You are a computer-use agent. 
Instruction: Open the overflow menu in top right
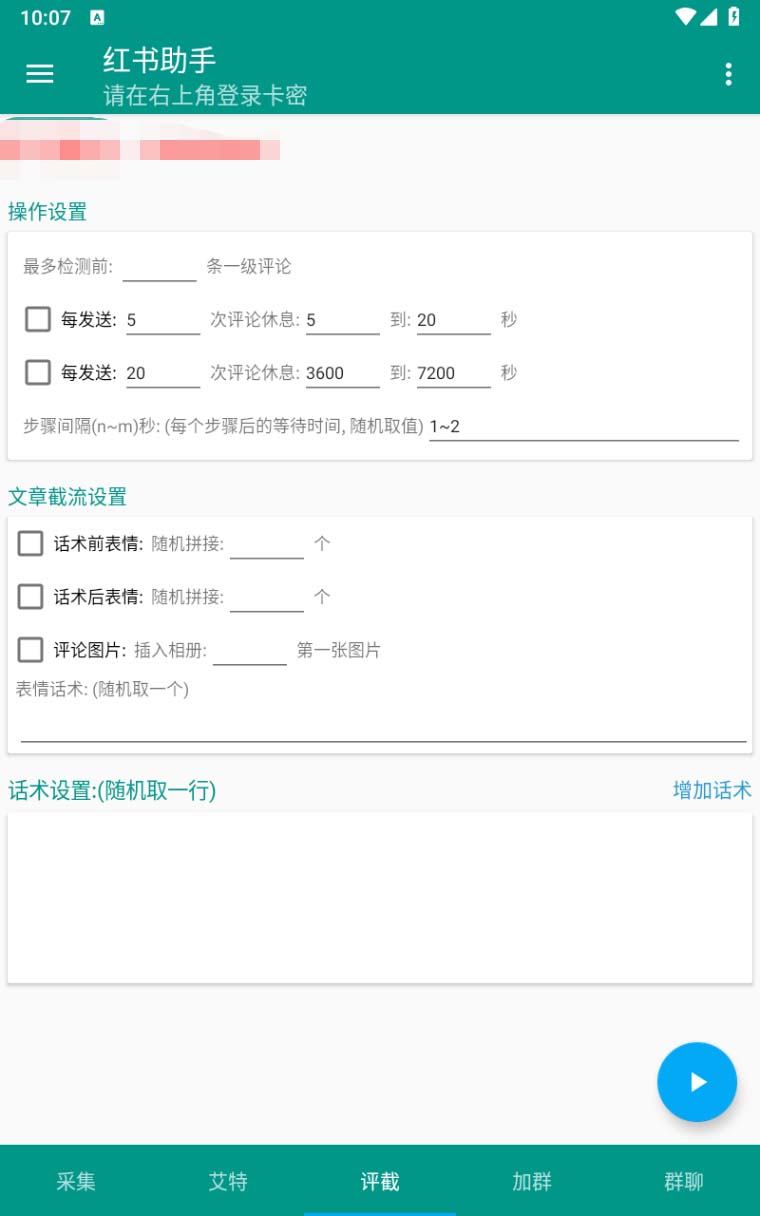(x=729, y=74)
